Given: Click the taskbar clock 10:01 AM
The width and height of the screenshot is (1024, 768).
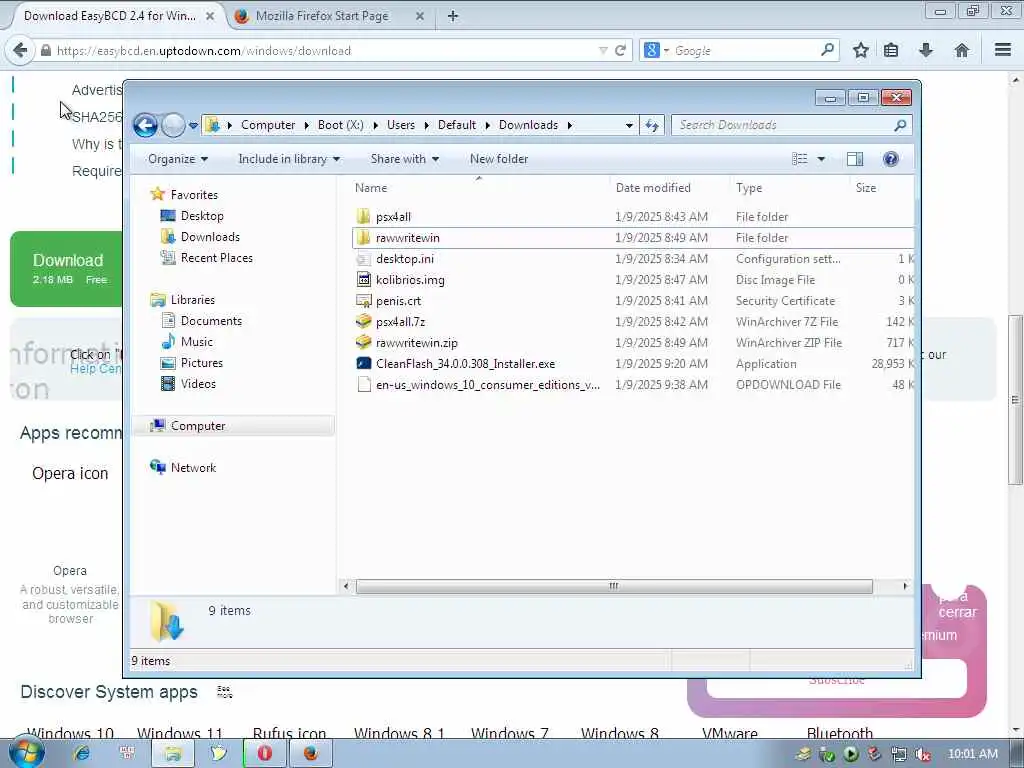Looking at the screenshot, I should (x=972, y=754).
